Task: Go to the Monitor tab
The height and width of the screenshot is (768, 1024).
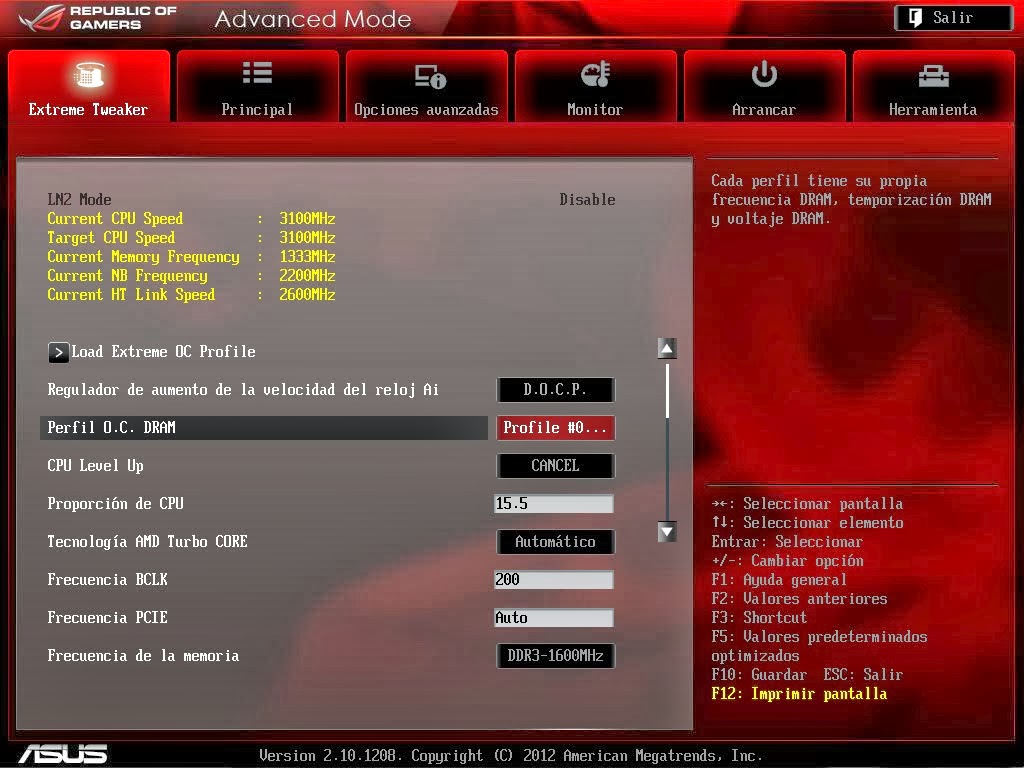Action: coord(595,86)
